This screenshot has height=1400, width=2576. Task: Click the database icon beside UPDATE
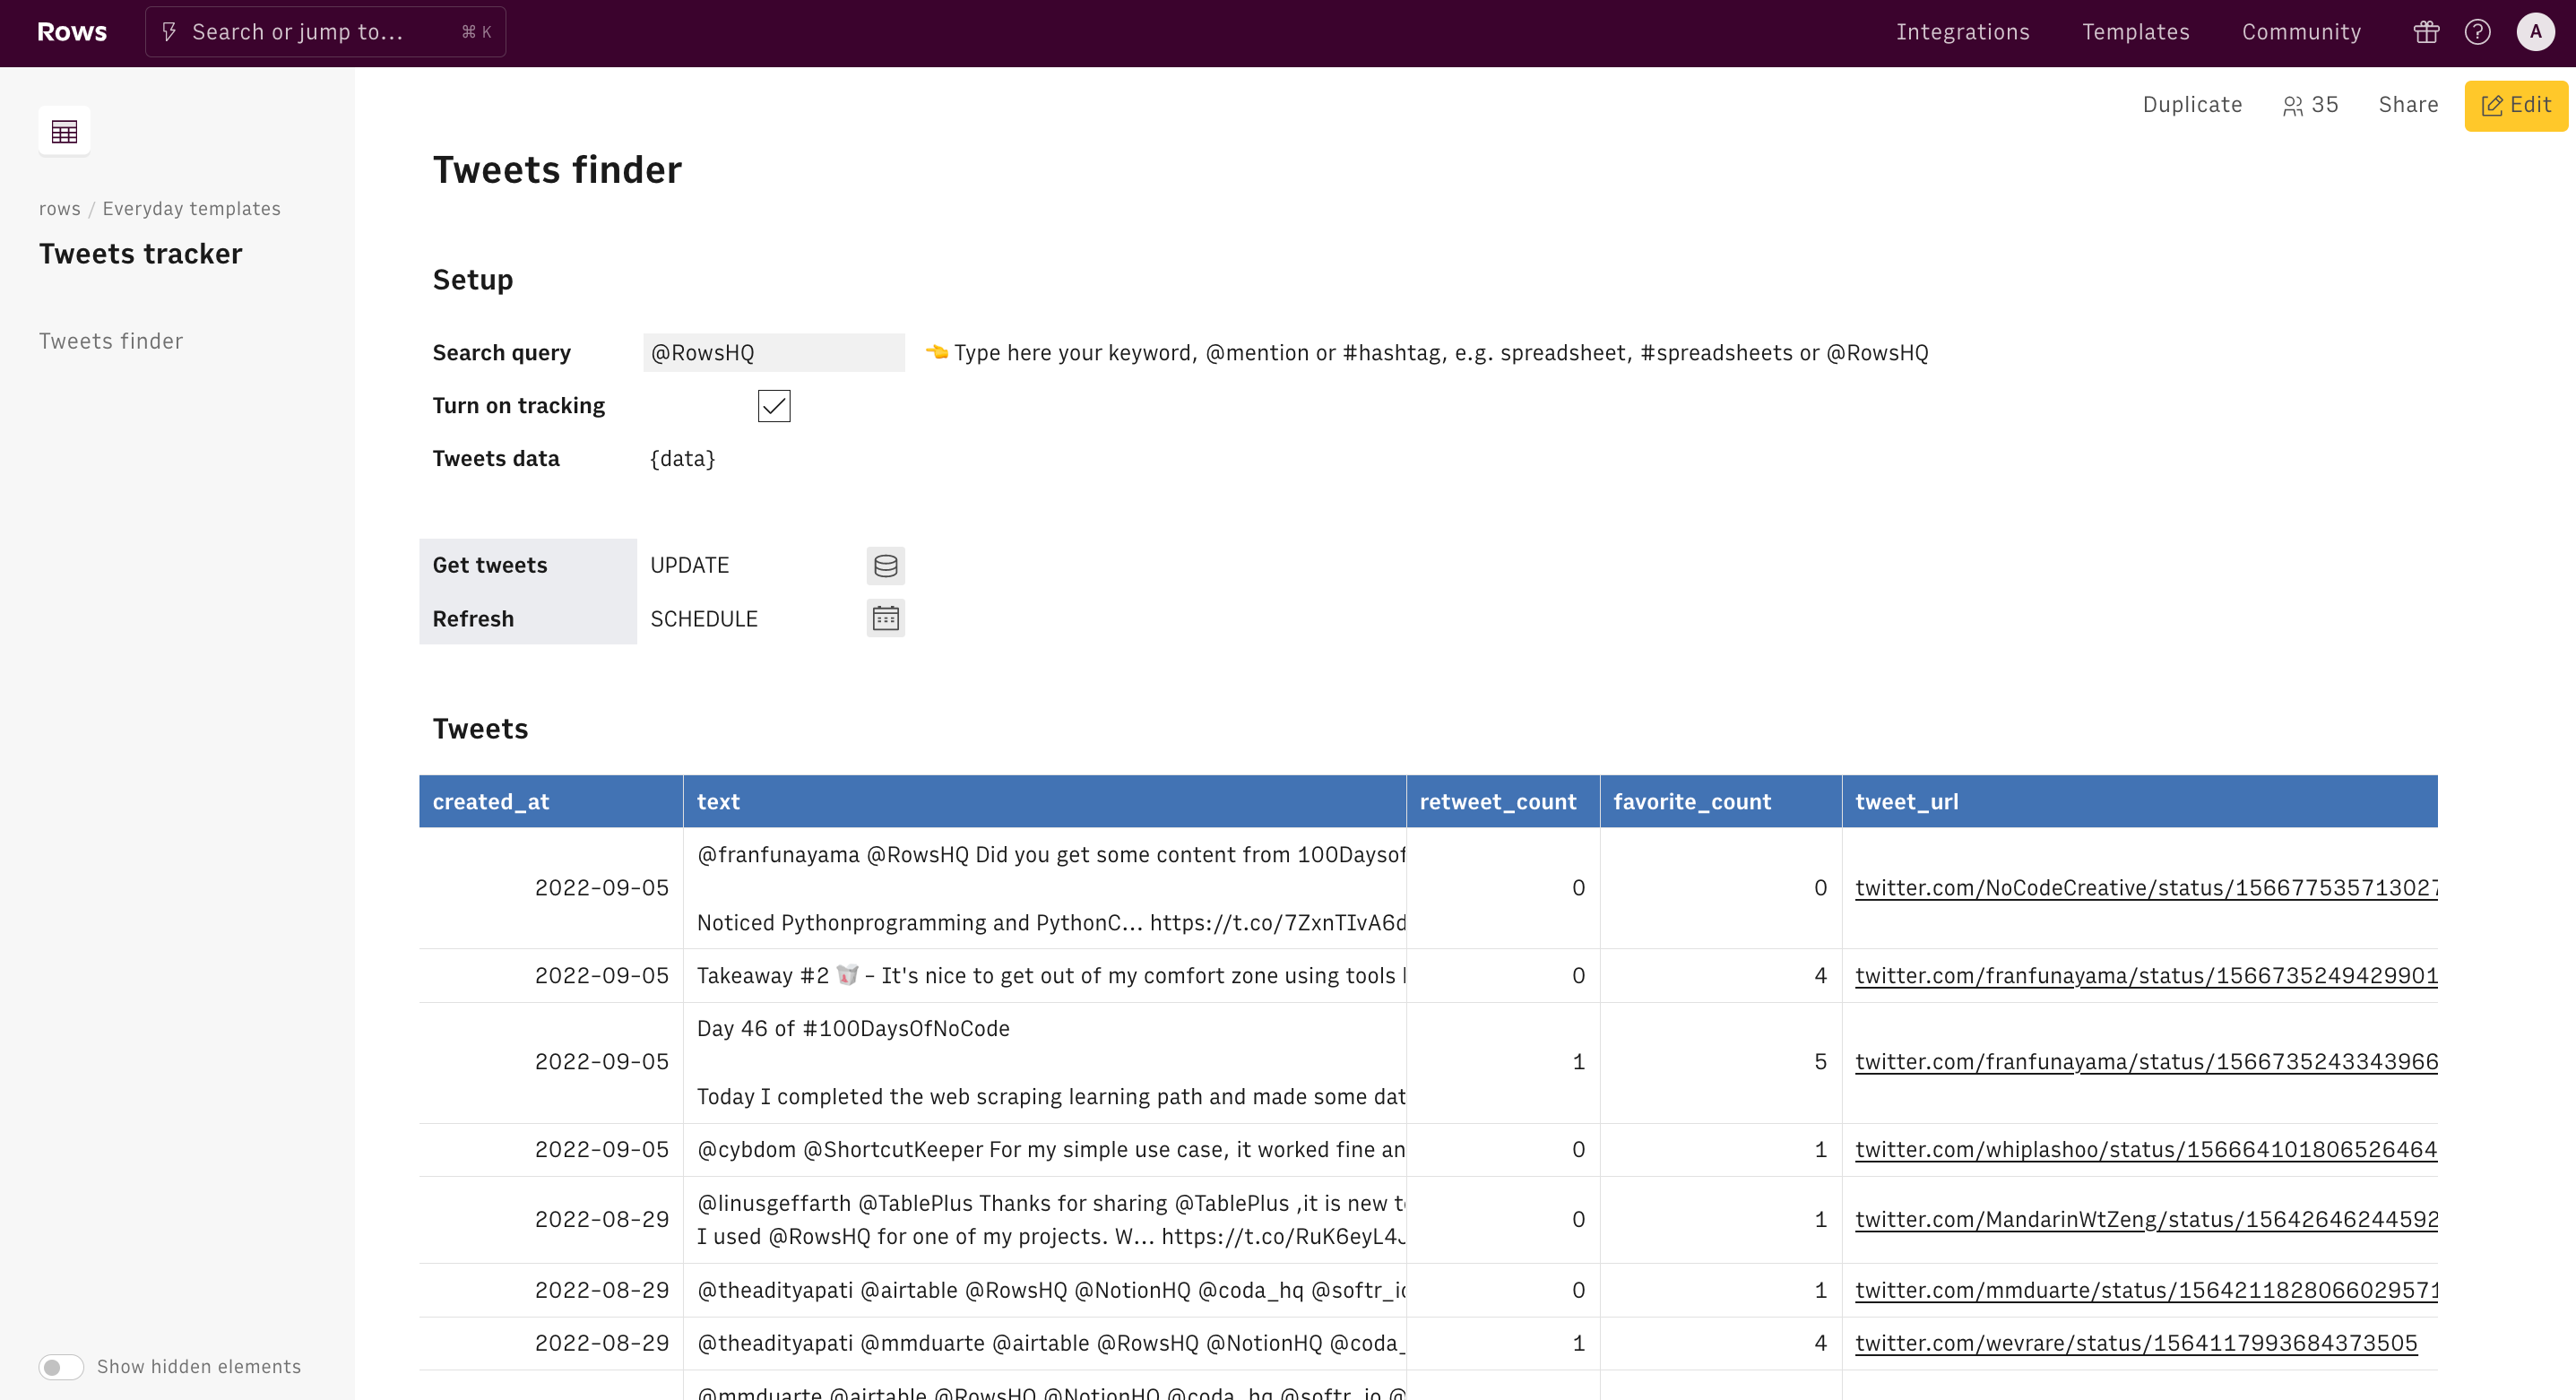(x=885, y=566)
